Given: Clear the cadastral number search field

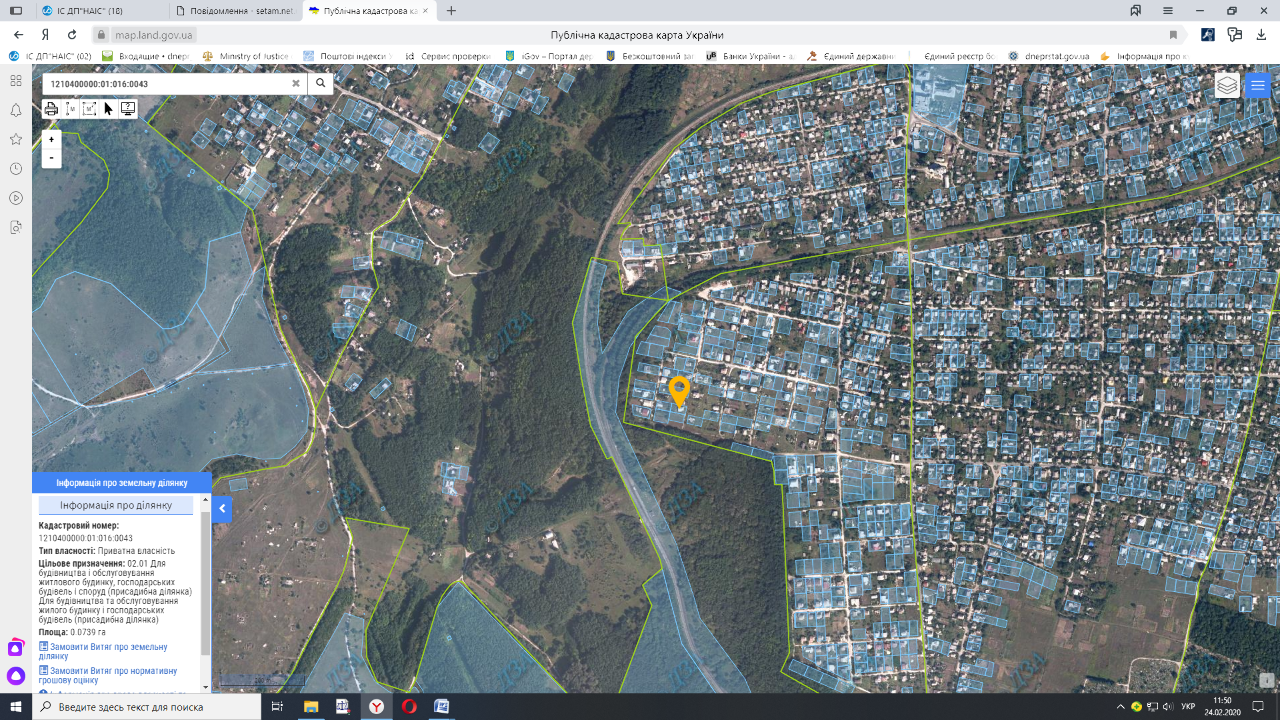Looking at the screenshot, I should [295, 83].
